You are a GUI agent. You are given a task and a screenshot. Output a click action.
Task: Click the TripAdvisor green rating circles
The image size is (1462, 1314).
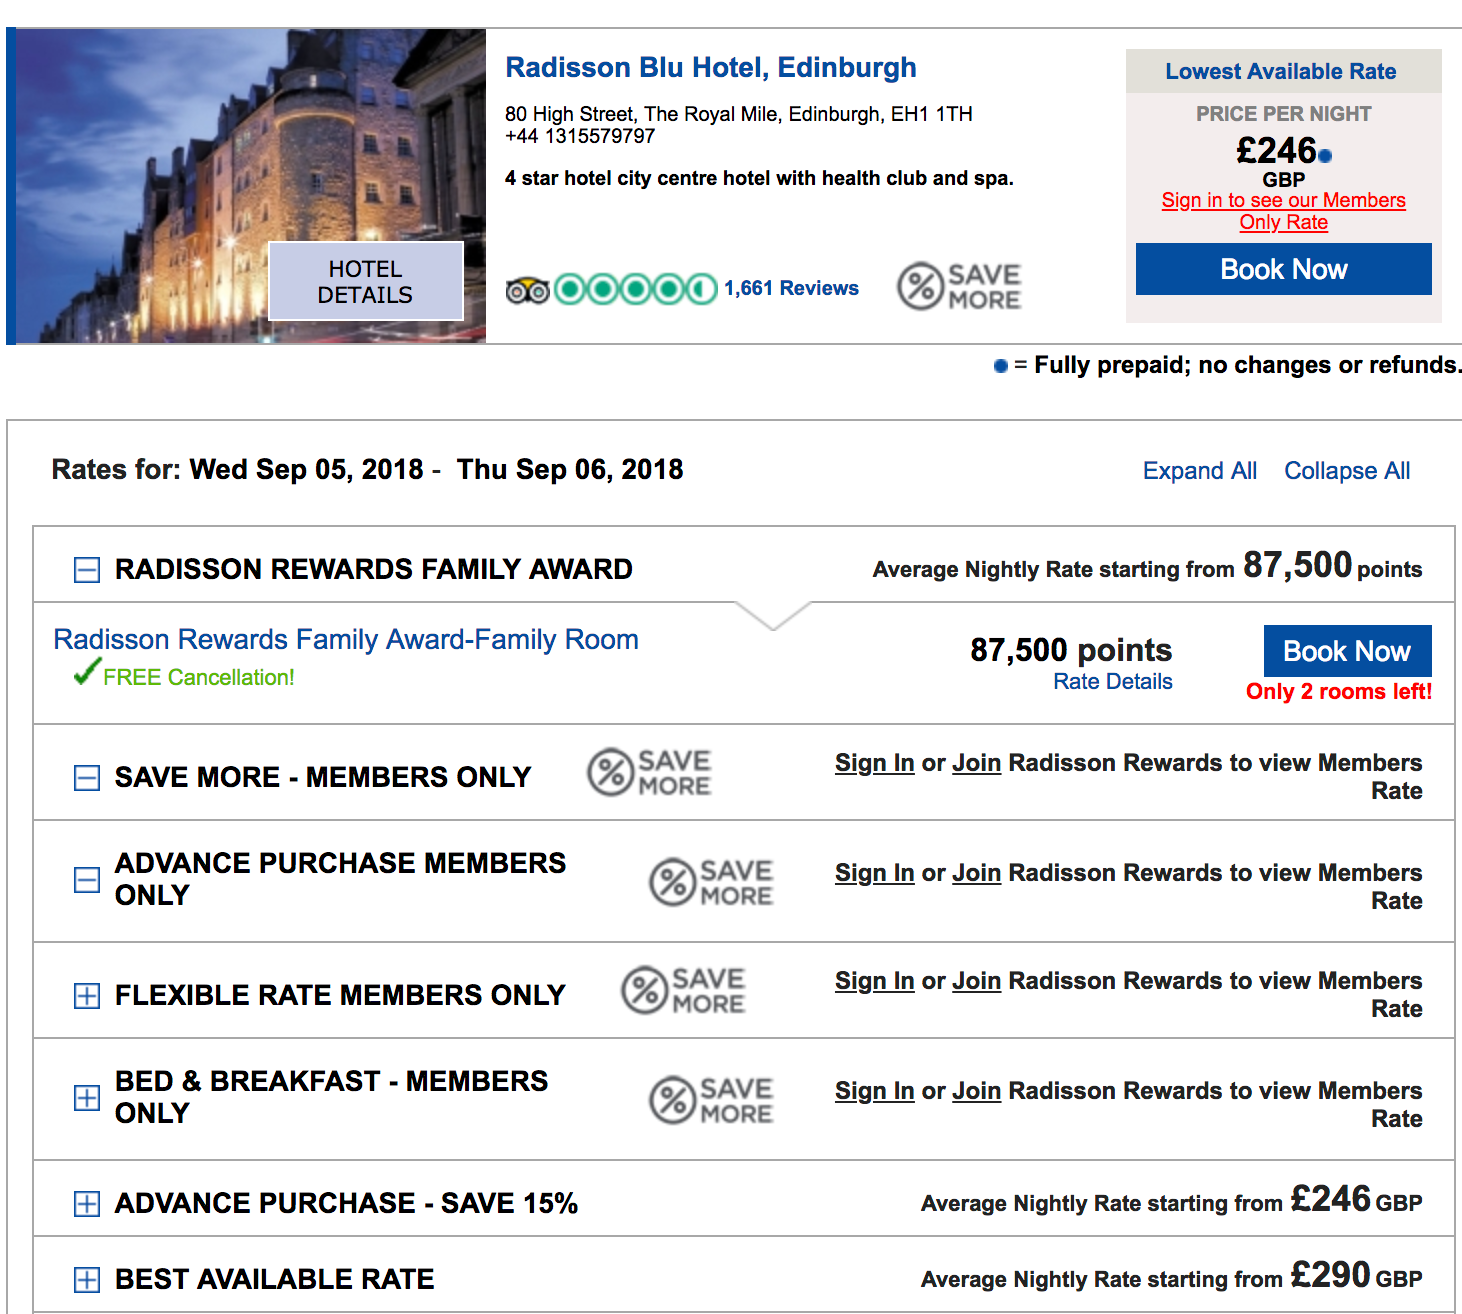635,289
